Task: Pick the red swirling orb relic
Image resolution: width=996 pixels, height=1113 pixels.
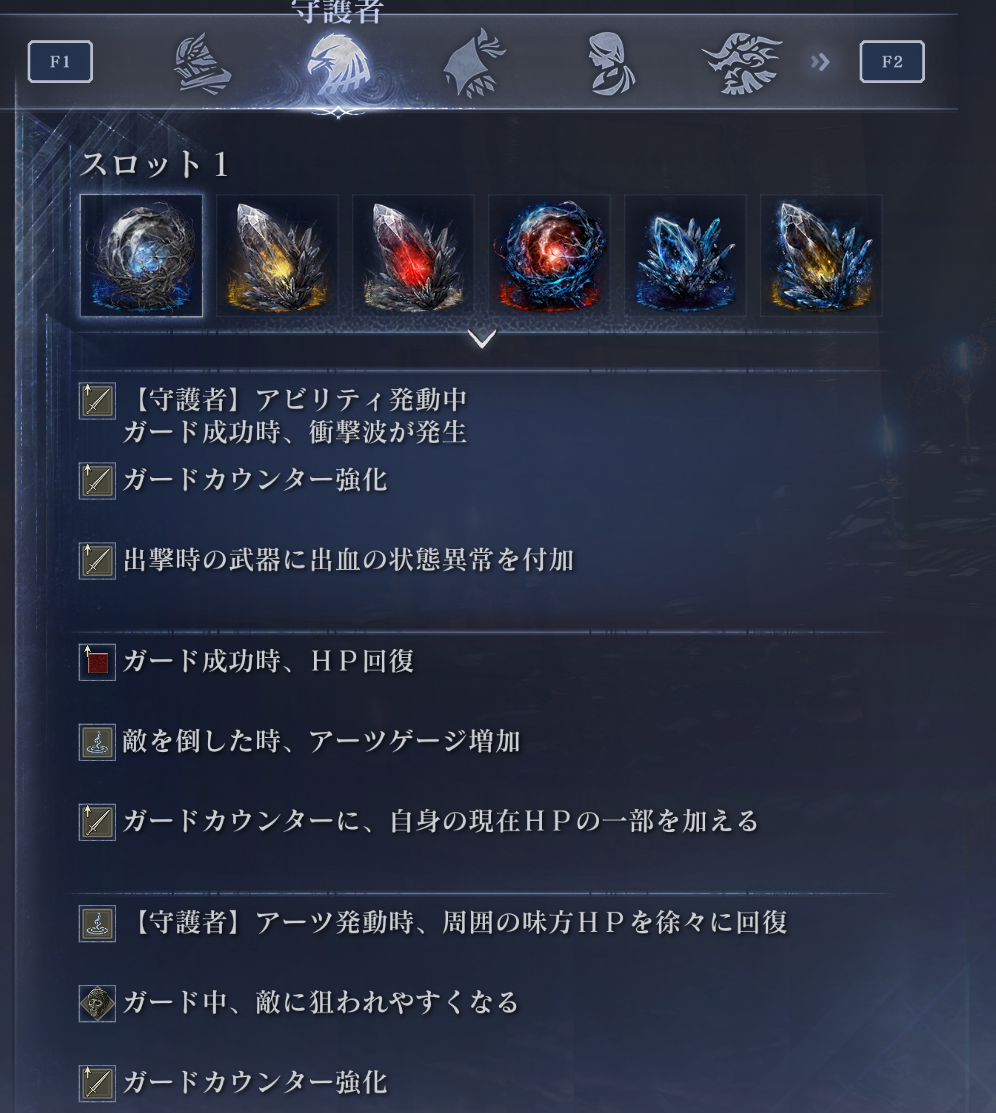Action: pos(549,255)
